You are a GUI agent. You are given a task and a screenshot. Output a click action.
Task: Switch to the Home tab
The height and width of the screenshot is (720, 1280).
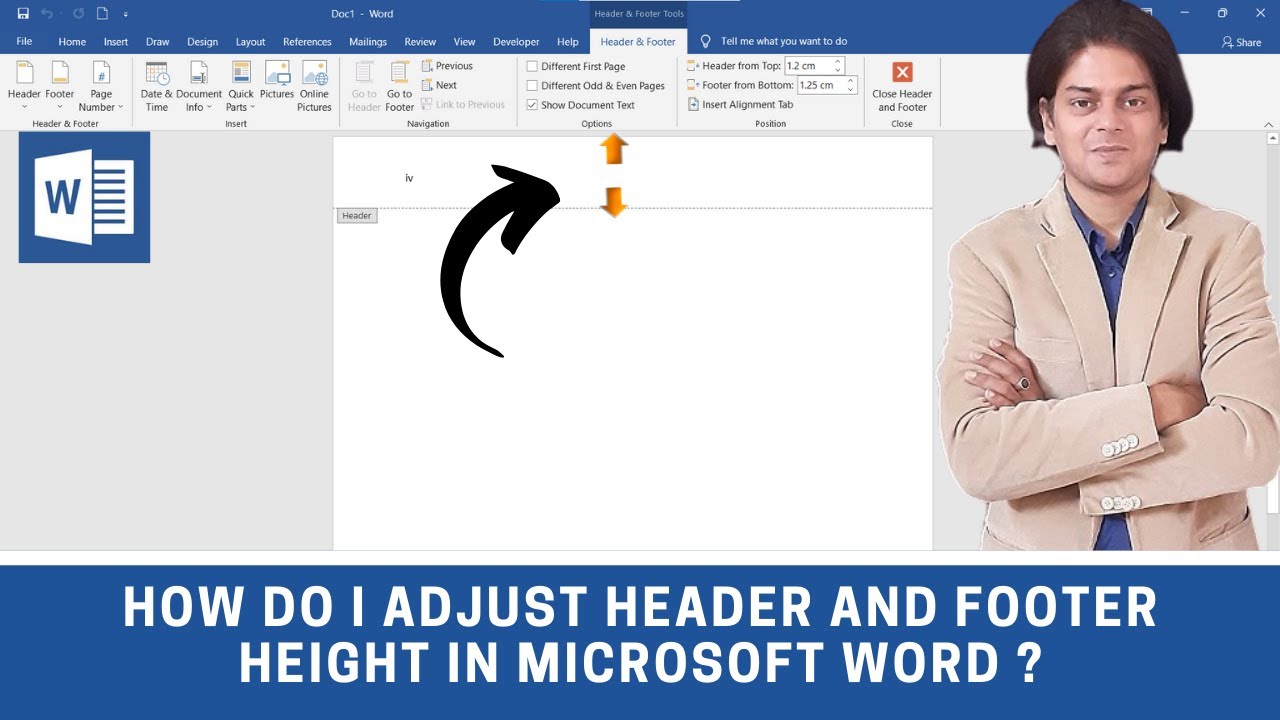click(x=72, y=42)
